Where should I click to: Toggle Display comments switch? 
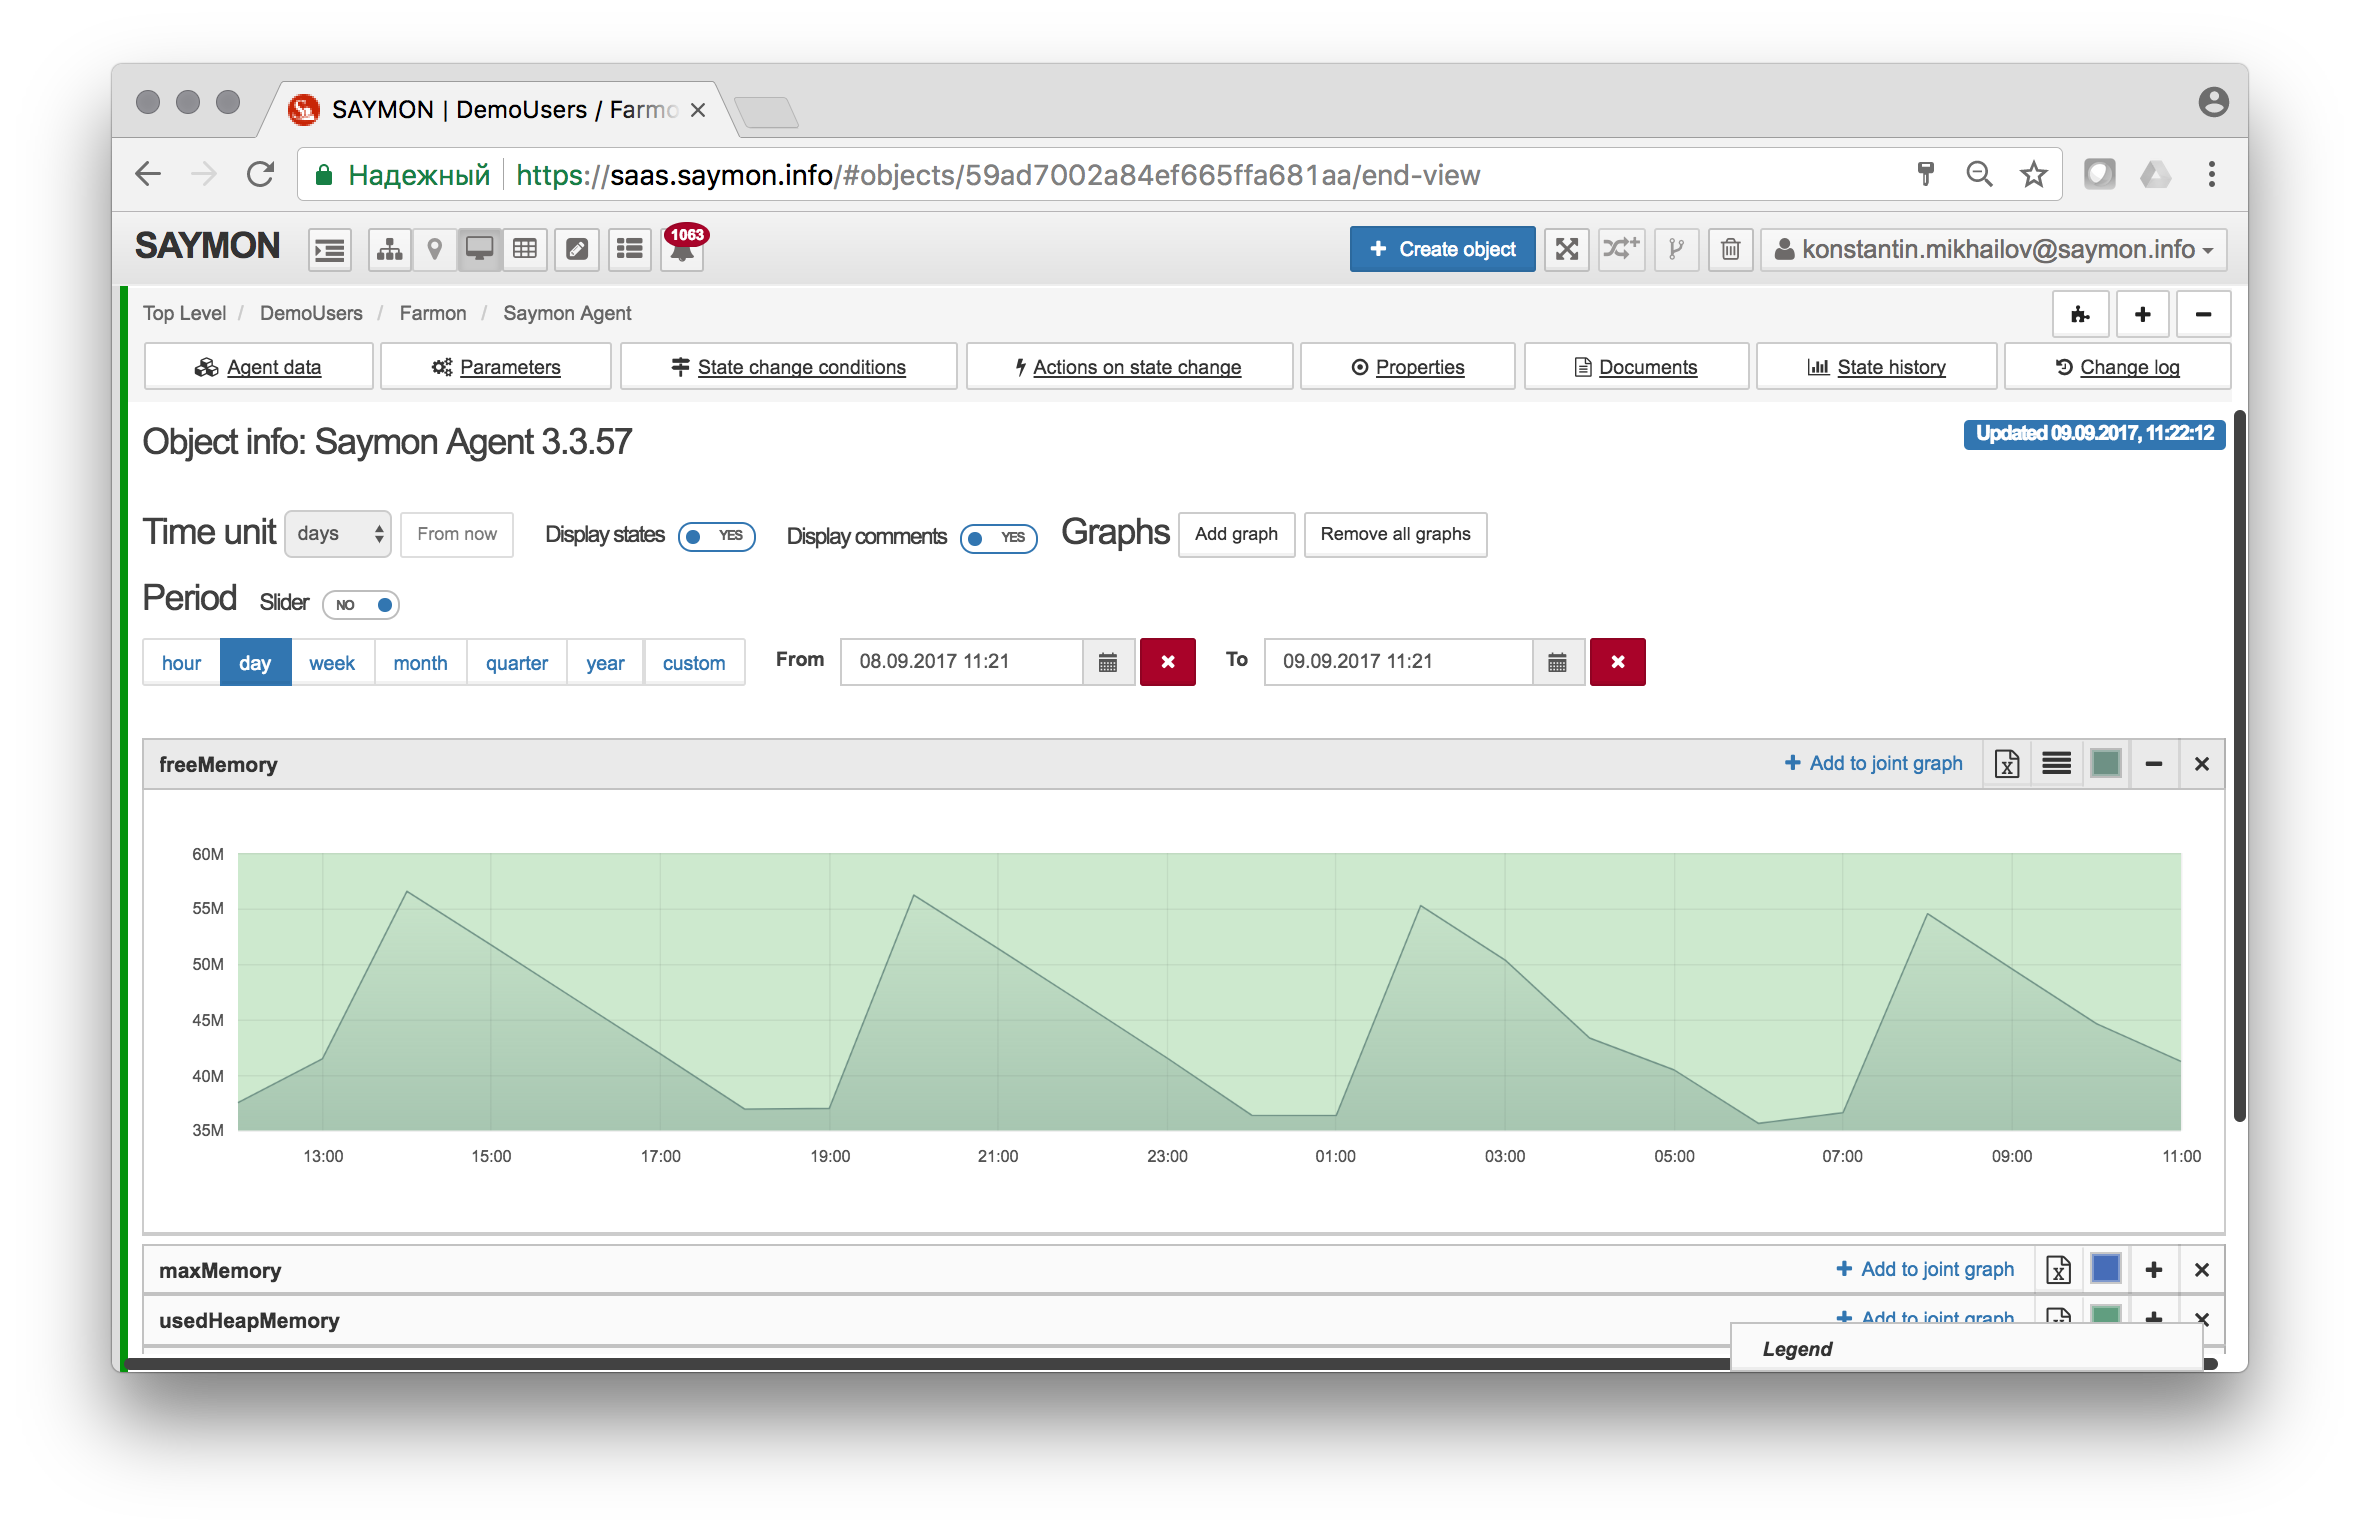click(998, 538)
